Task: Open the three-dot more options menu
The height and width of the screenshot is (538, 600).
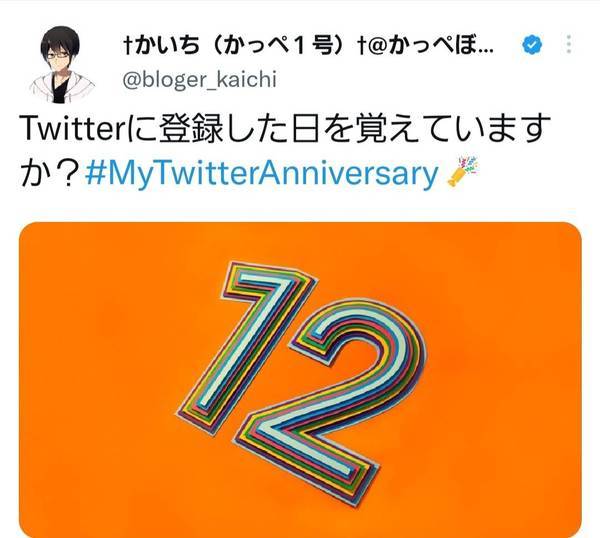Action: tap(569, 44)
